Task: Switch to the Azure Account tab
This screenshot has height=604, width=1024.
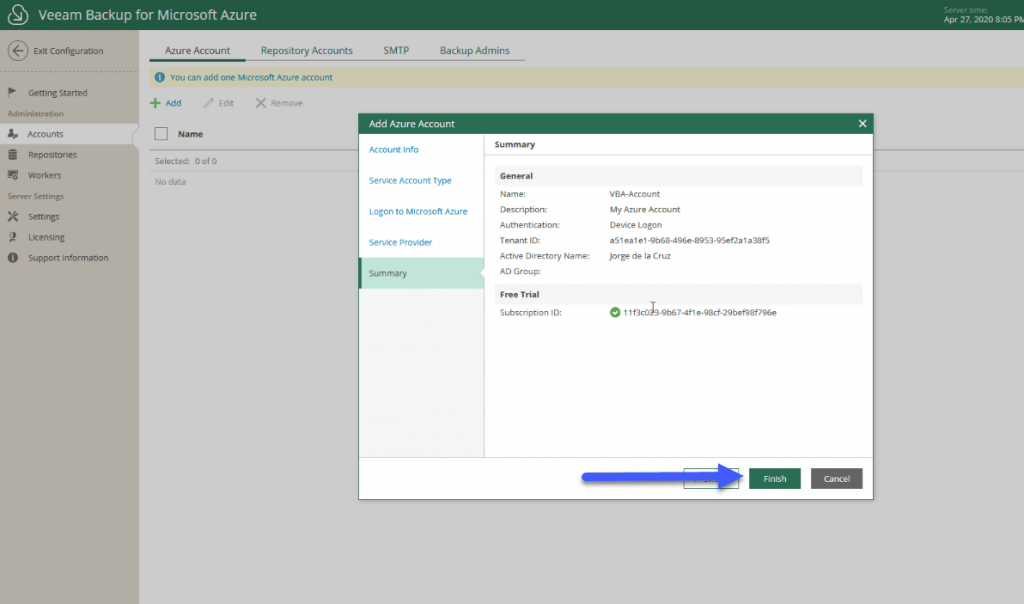Action: coord(197,50)
